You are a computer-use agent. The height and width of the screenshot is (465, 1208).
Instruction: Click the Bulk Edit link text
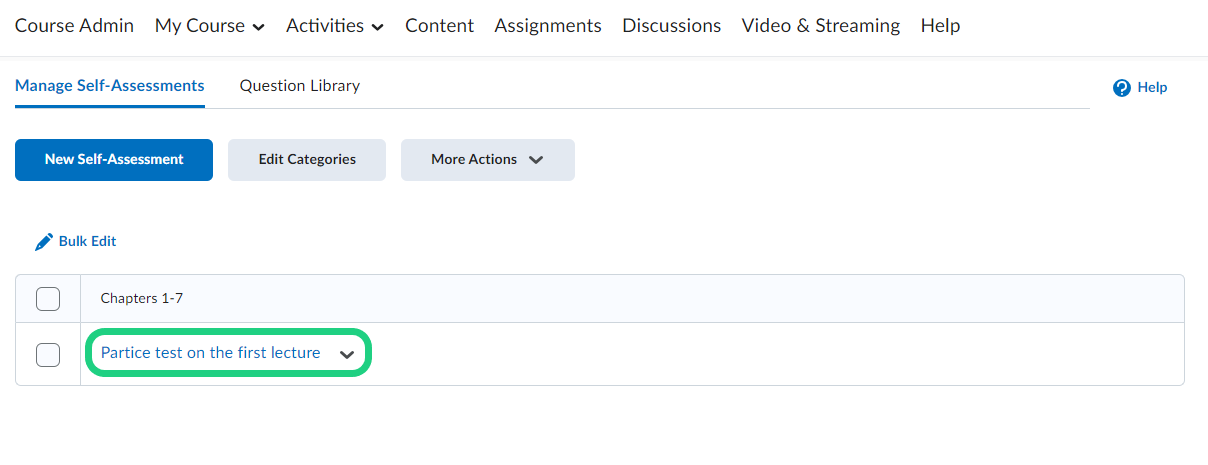pyautogui.click(x=87, y=242)
